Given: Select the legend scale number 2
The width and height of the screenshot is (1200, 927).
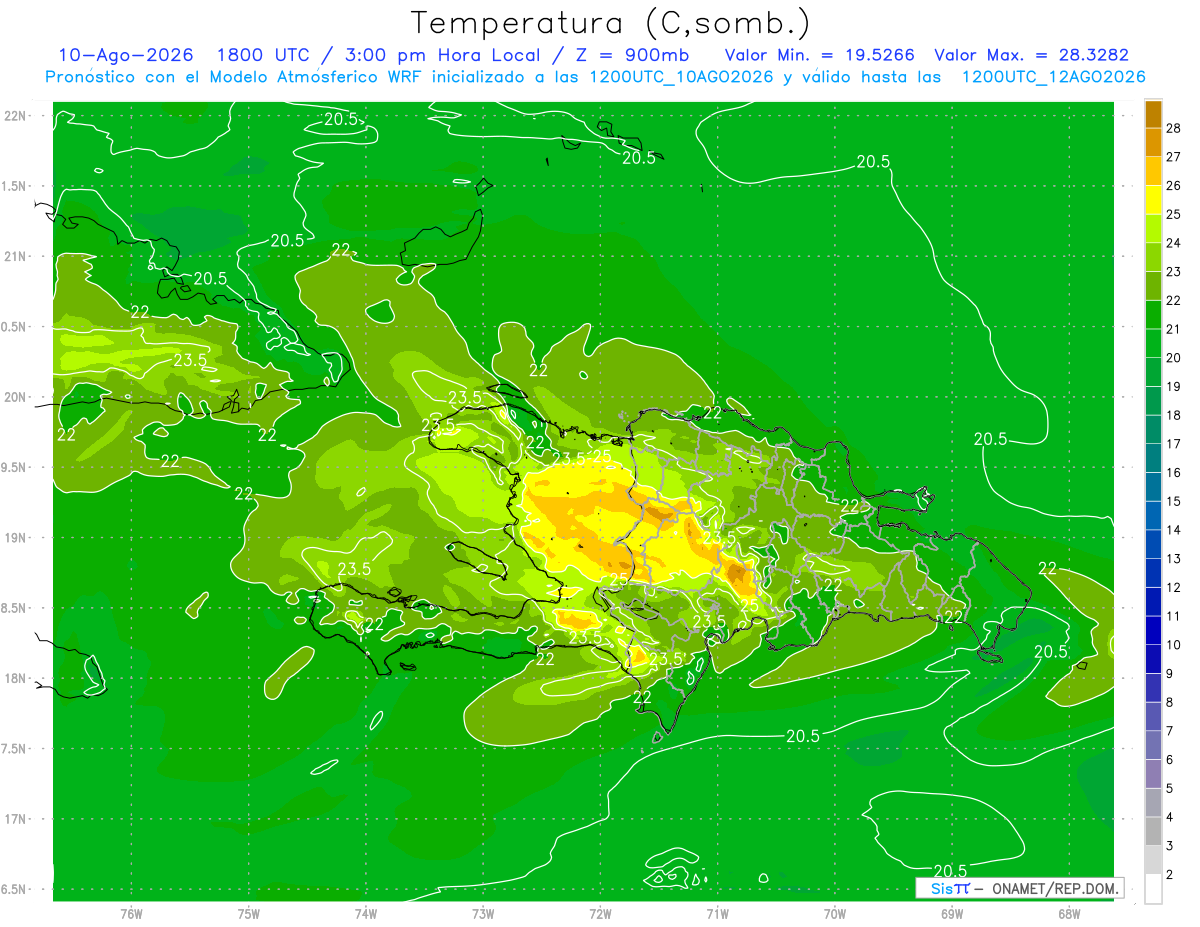Looking at the screenshot, I should pos(1169,875).
